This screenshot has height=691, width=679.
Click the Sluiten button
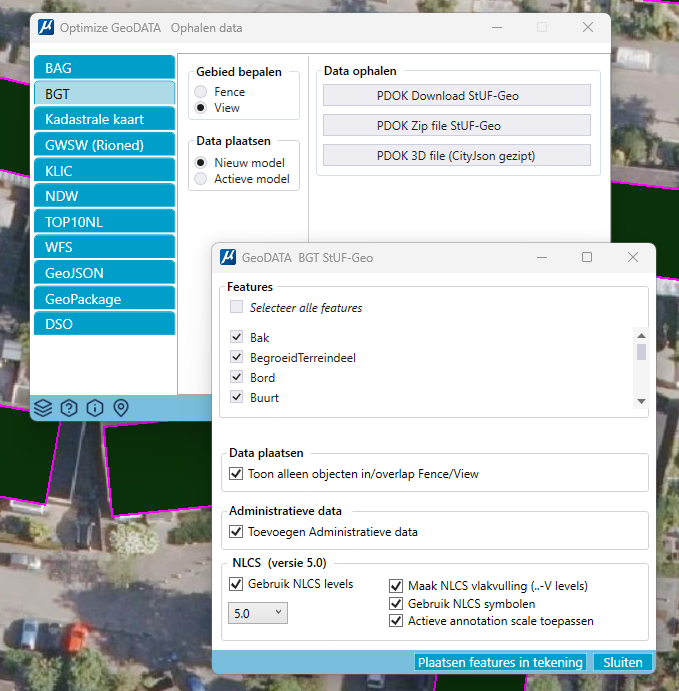623,662
